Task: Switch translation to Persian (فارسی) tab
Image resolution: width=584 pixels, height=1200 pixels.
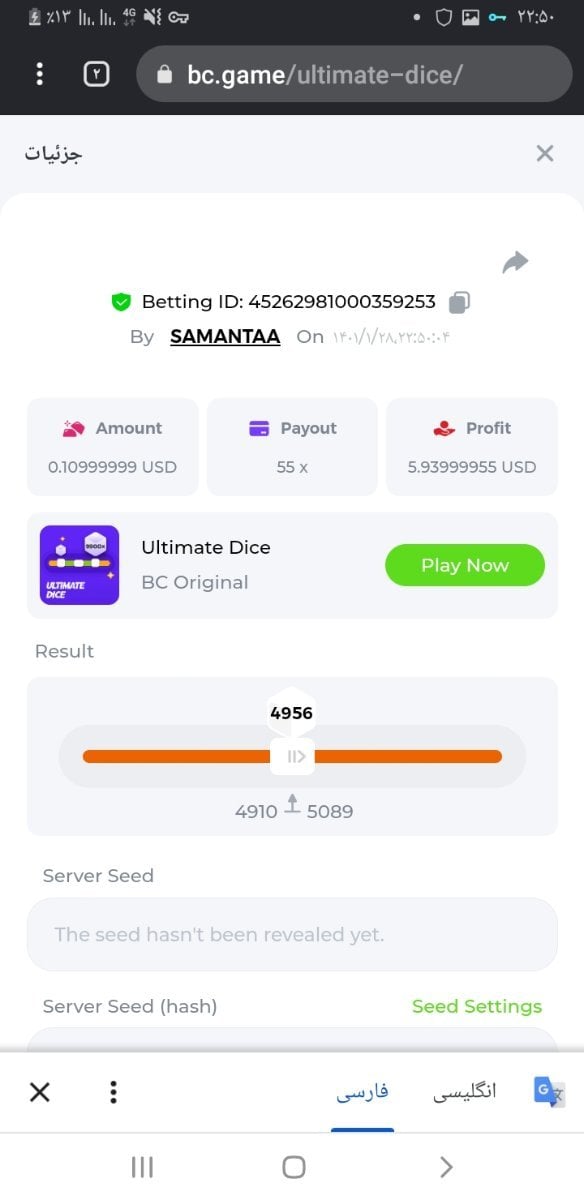Action: (x=362, y=1092)
